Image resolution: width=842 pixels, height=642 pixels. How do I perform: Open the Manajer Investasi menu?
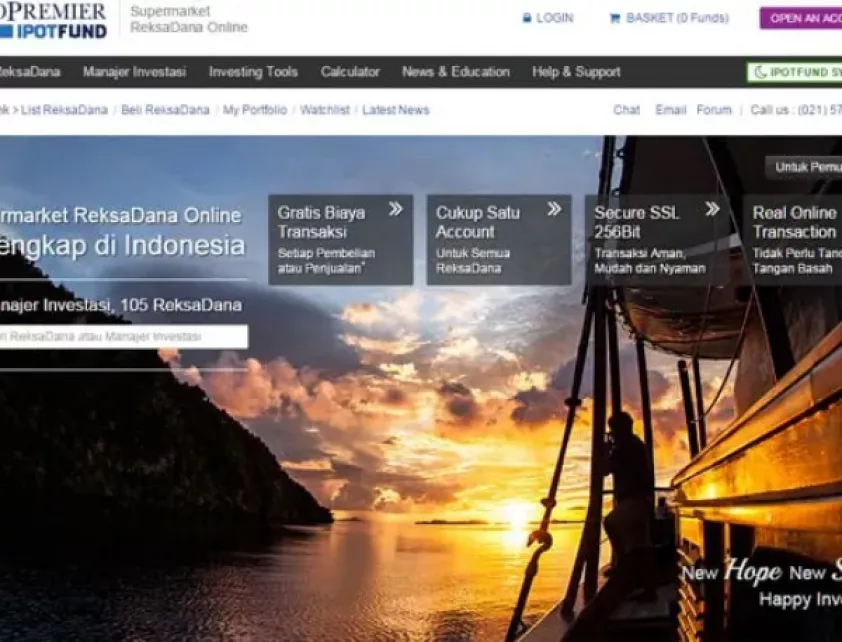(x=134, y=72)
